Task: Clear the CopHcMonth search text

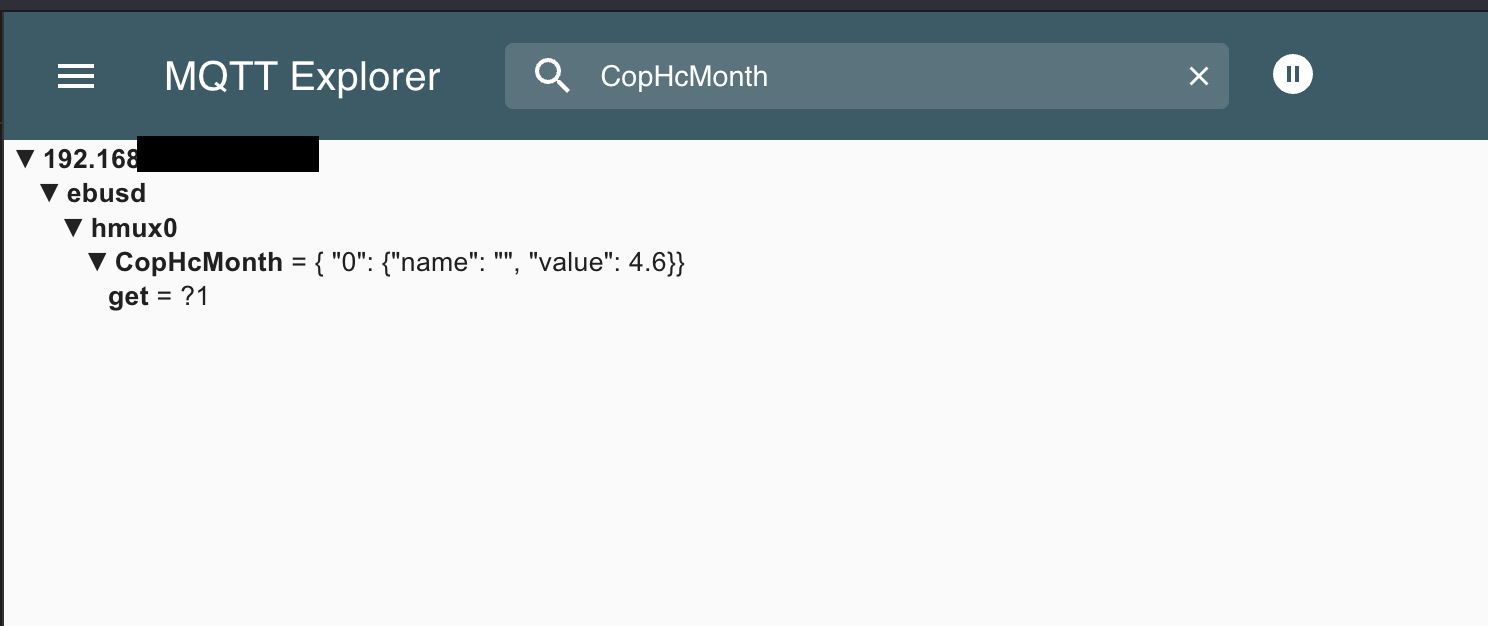Action: click(x=1198, y=76)
